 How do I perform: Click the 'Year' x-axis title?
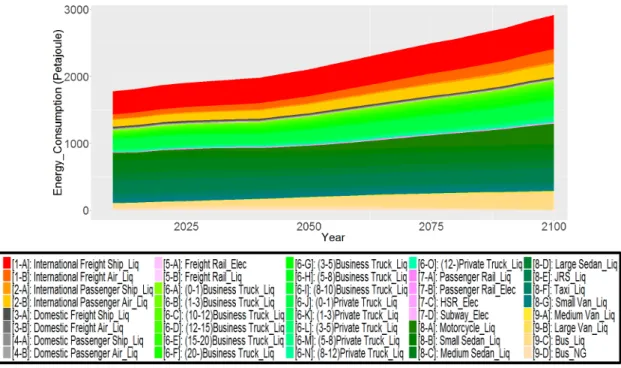pyautogui.click(x=333, y=237)
